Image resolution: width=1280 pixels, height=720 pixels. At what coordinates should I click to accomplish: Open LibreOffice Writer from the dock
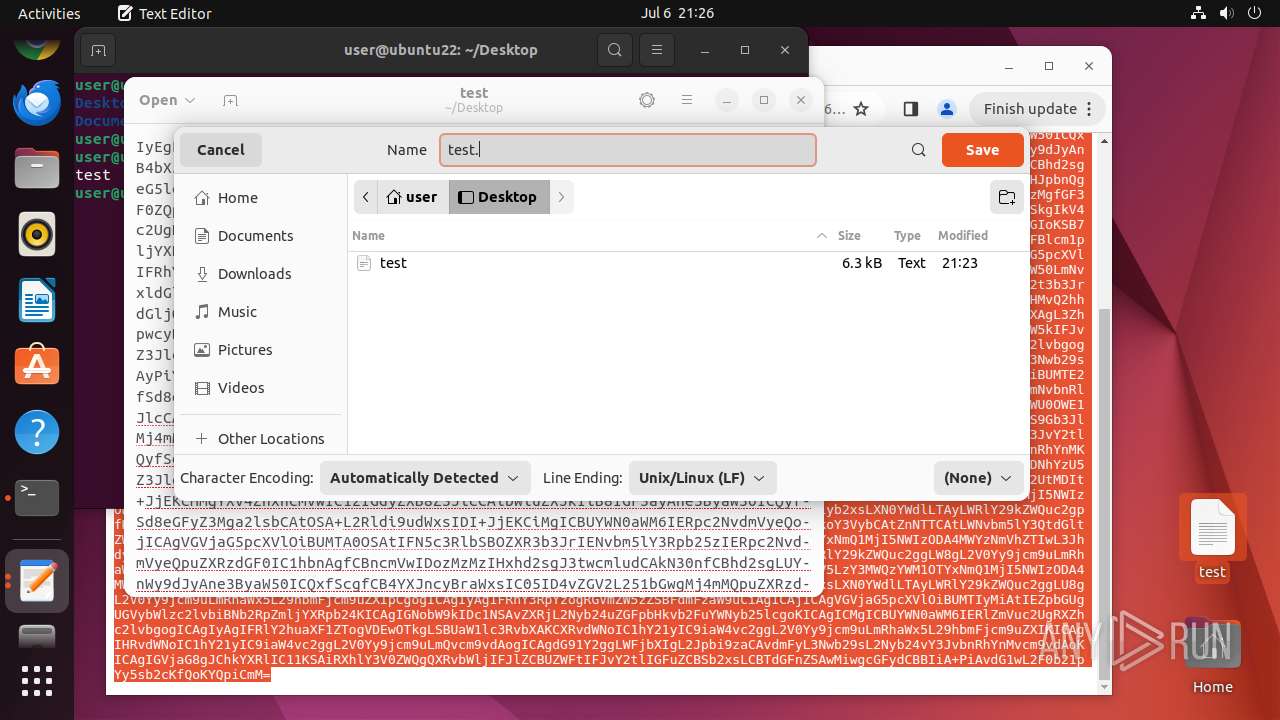(37, 300)
